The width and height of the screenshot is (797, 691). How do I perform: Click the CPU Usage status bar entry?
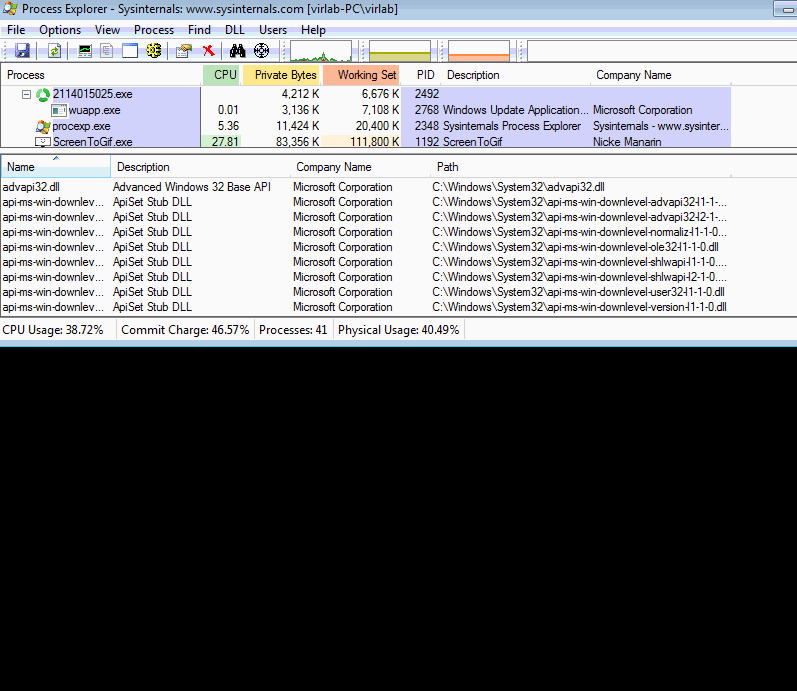pyautogui.click(x=53, y=330)
